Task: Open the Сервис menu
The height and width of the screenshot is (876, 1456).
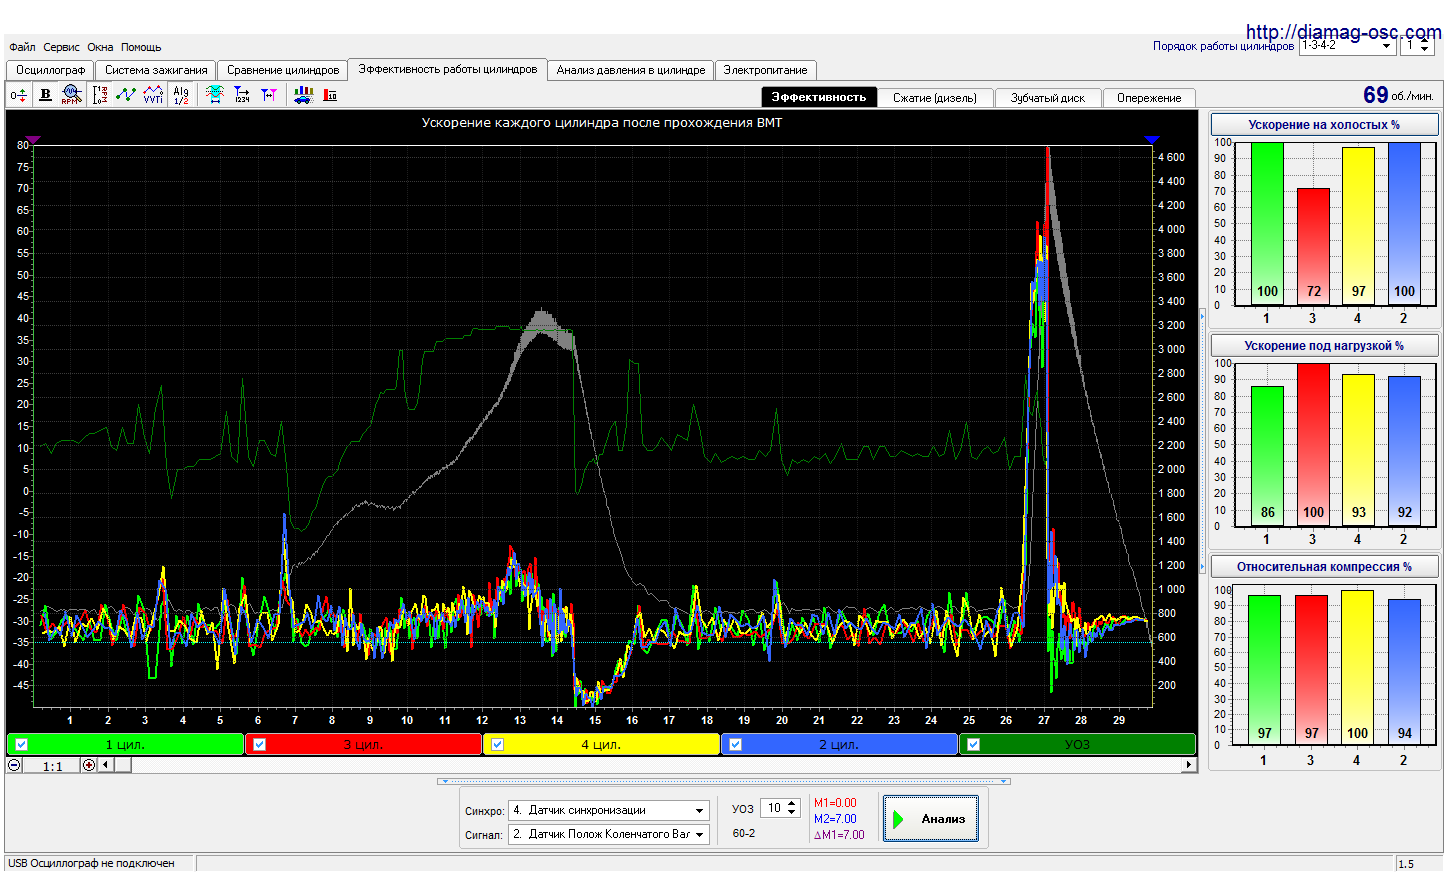Action: (61, 47)
